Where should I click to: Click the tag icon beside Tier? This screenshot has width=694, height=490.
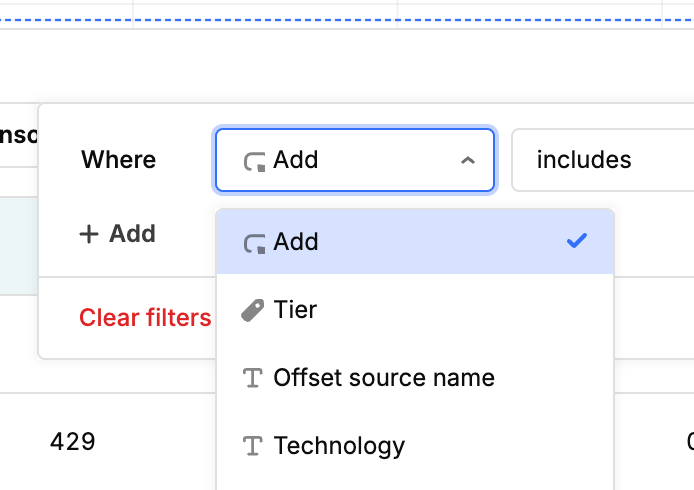[254, 311]
